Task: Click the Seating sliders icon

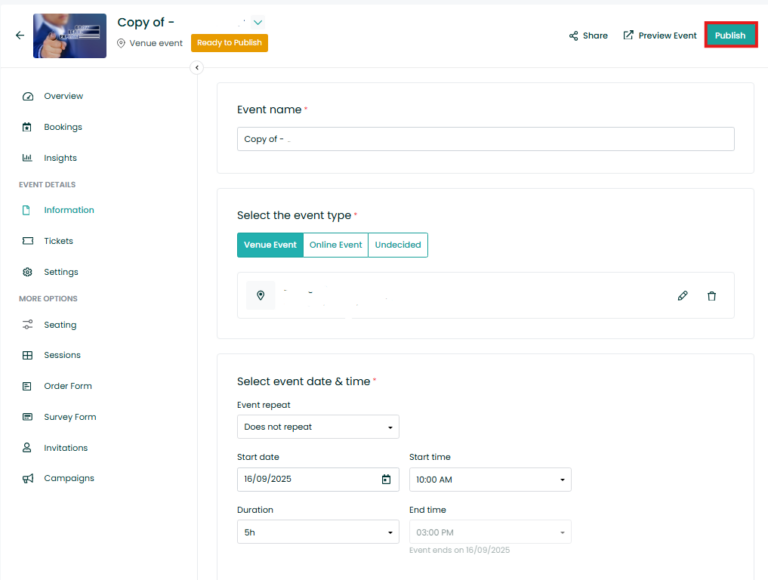Action: coord(27,324)
